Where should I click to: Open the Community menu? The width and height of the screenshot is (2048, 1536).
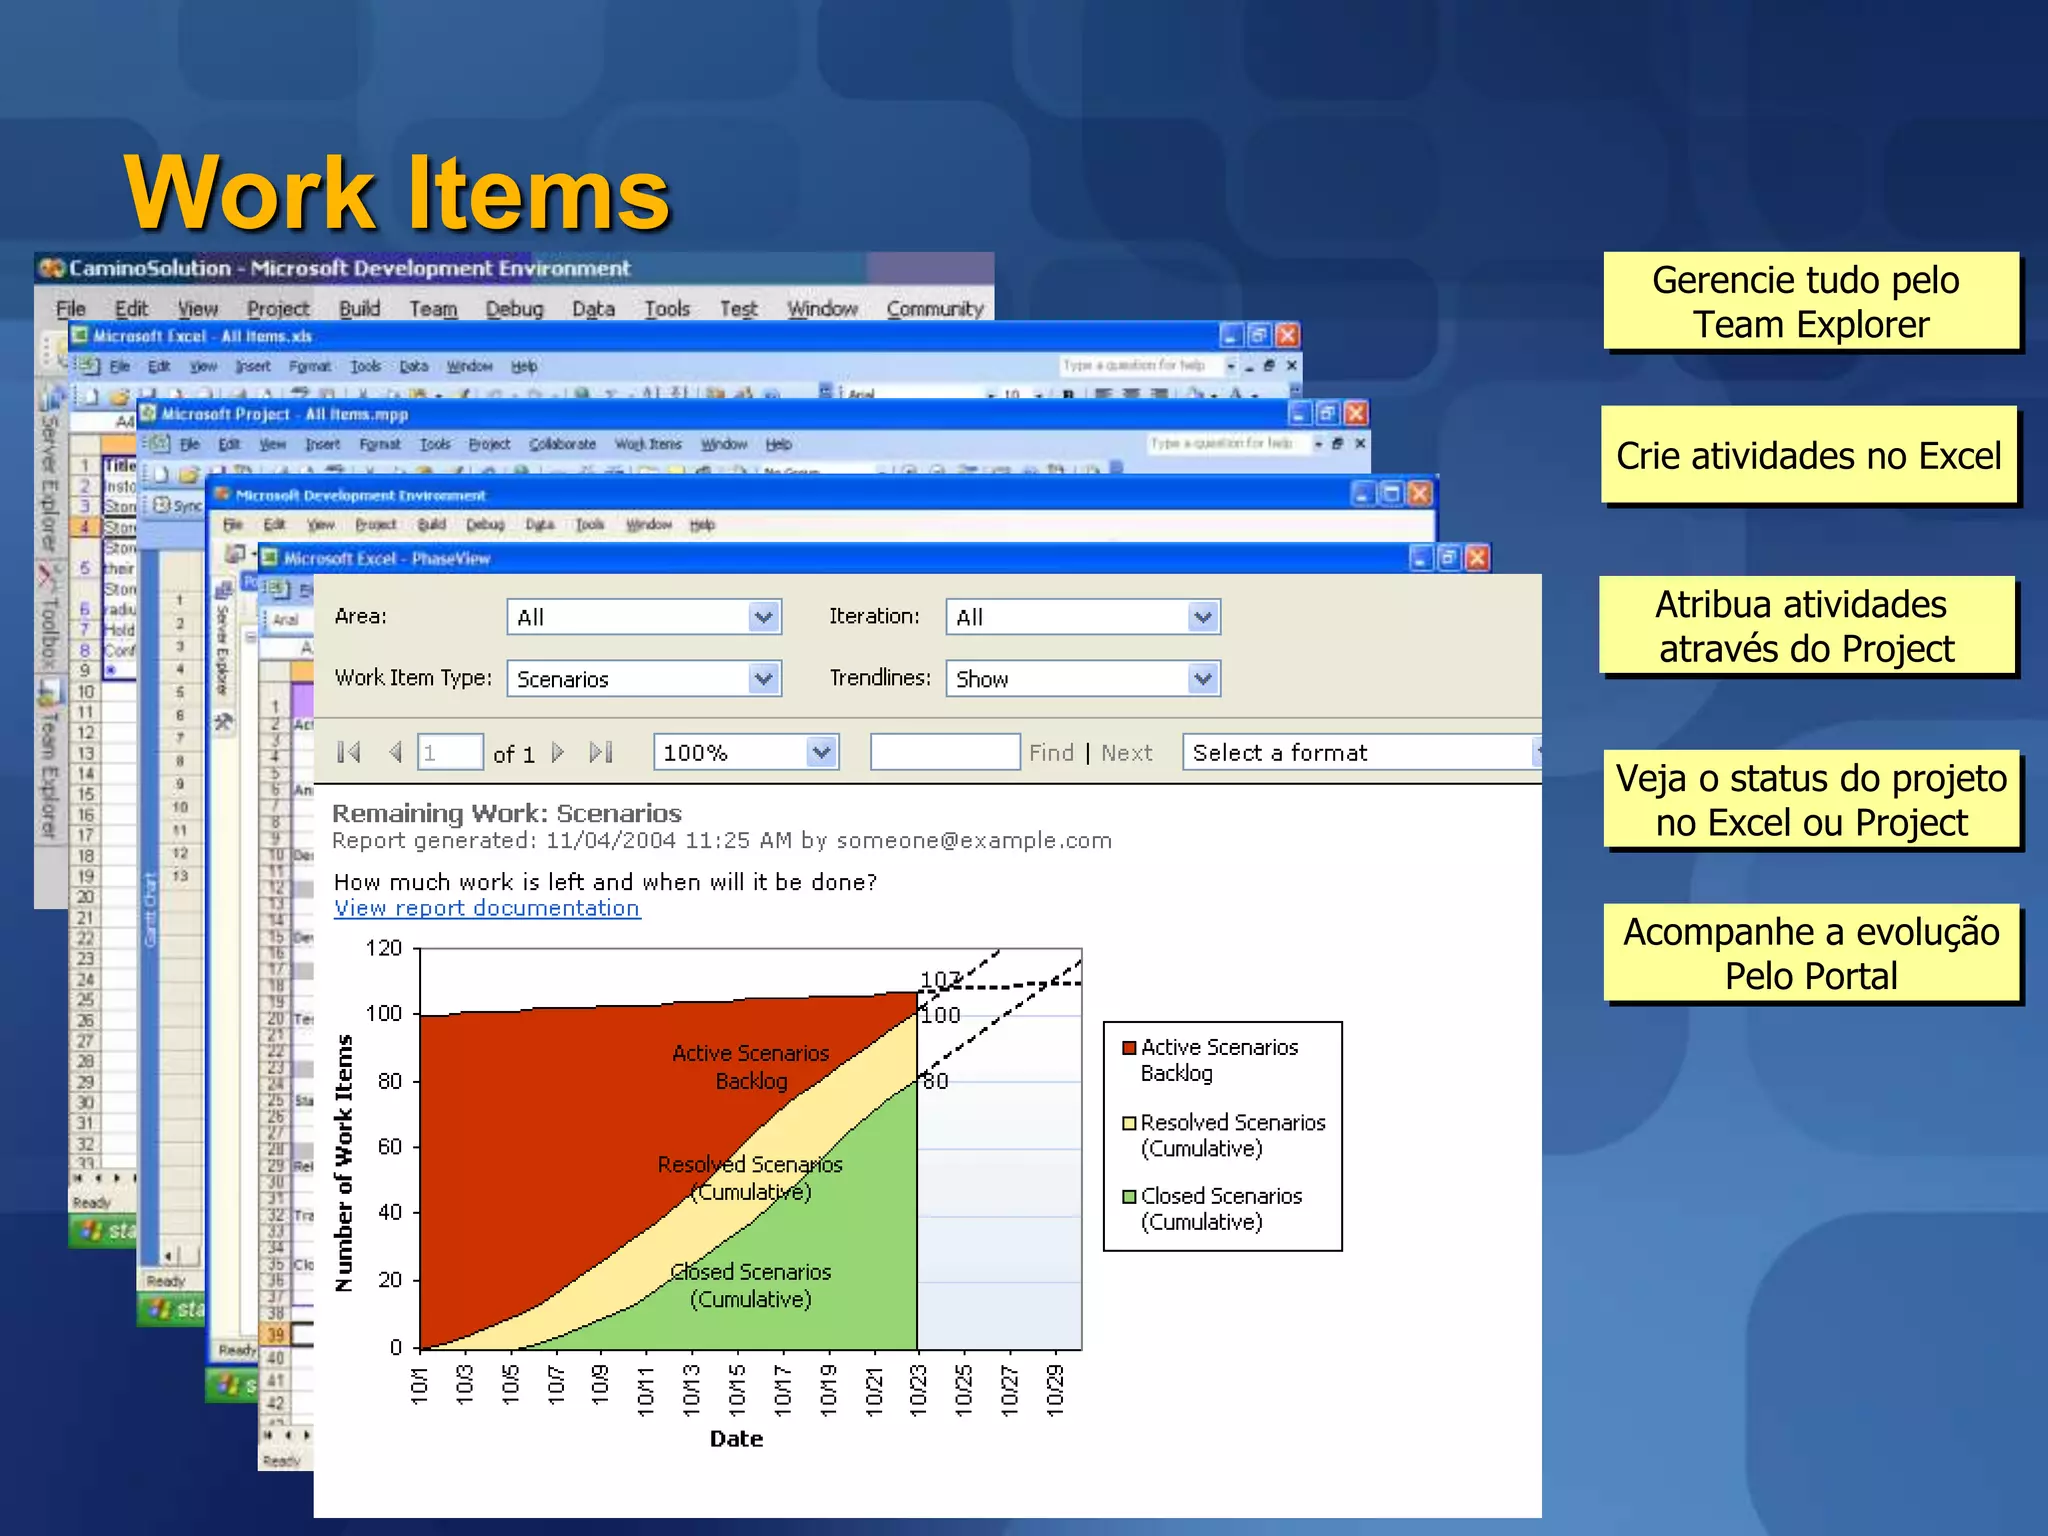point(934,309)
